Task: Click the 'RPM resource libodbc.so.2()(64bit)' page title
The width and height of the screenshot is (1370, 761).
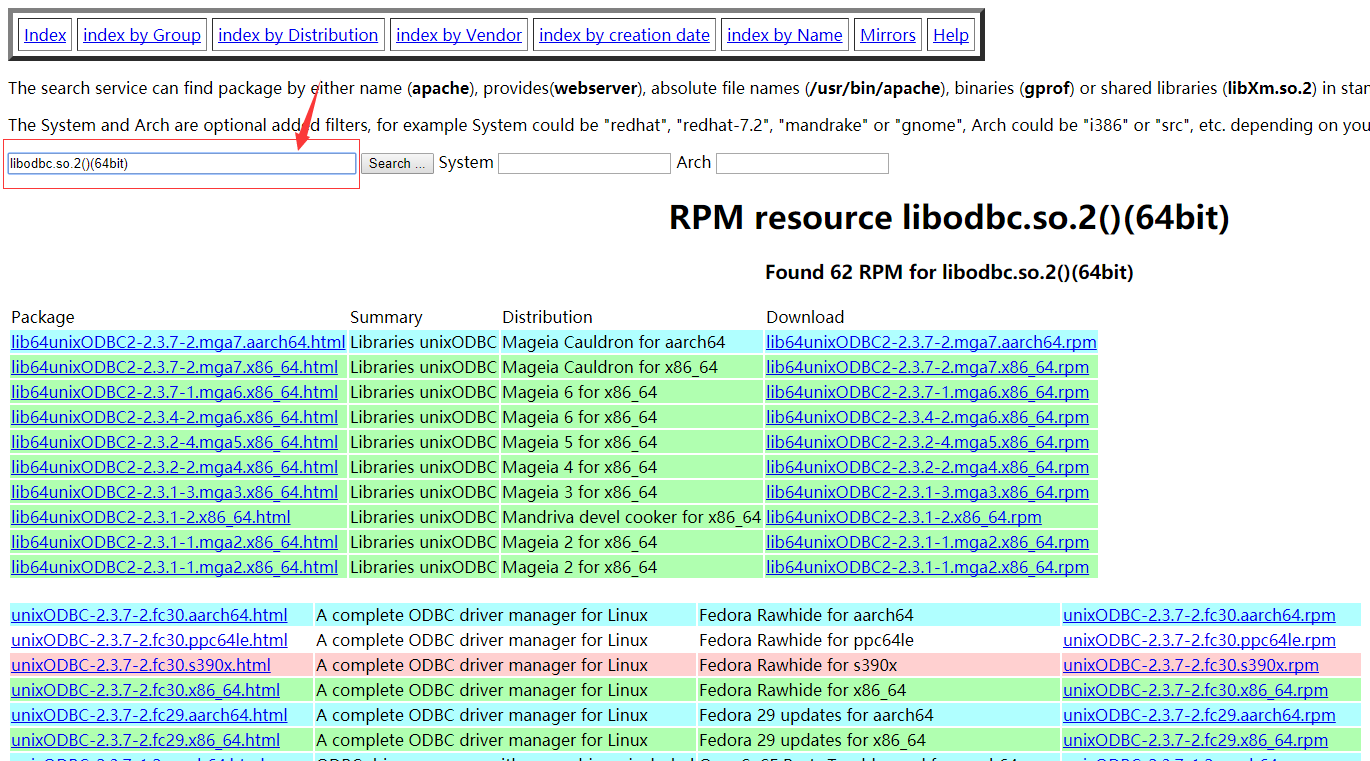Action: (949, 217)
